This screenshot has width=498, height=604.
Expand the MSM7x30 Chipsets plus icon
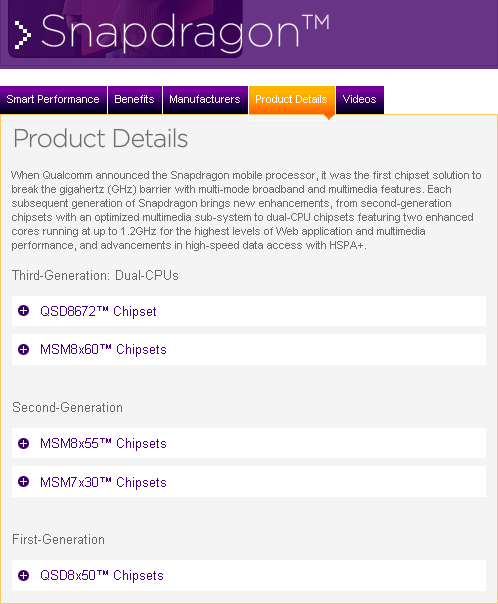pos(23,482)
